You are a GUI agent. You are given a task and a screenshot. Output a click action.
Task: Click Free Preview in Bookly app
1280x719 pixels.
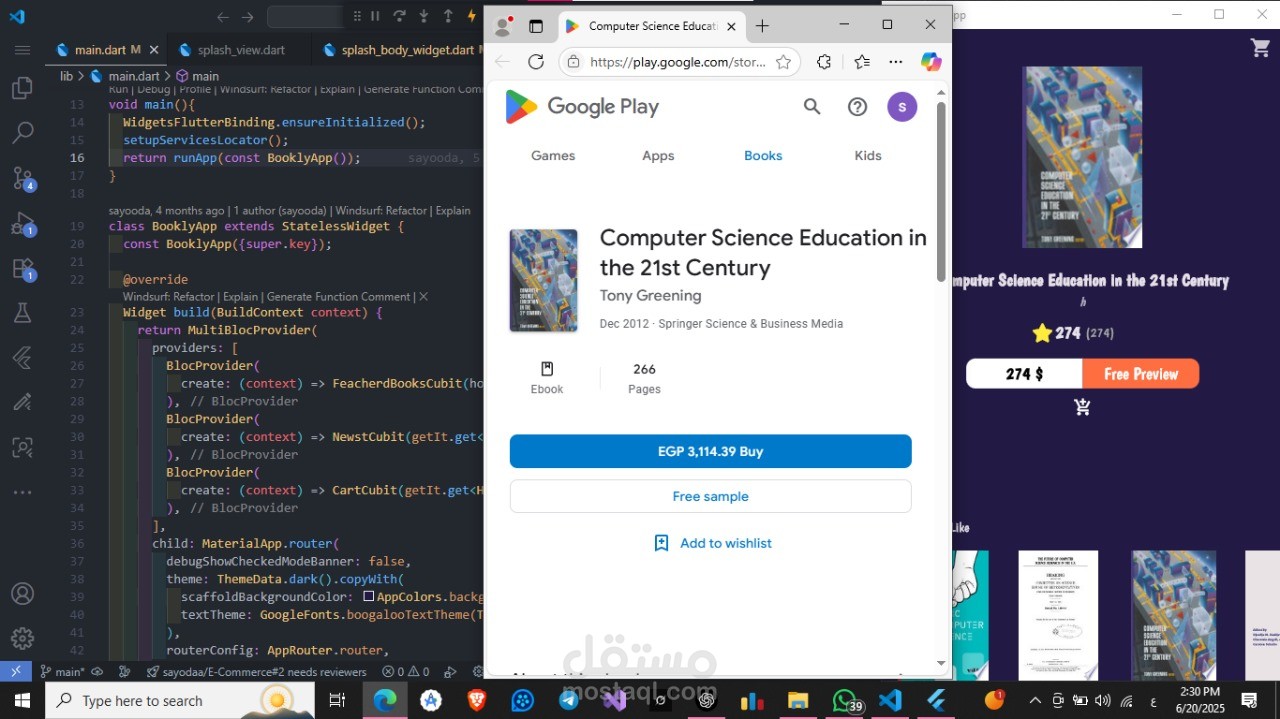[1141, 374]
